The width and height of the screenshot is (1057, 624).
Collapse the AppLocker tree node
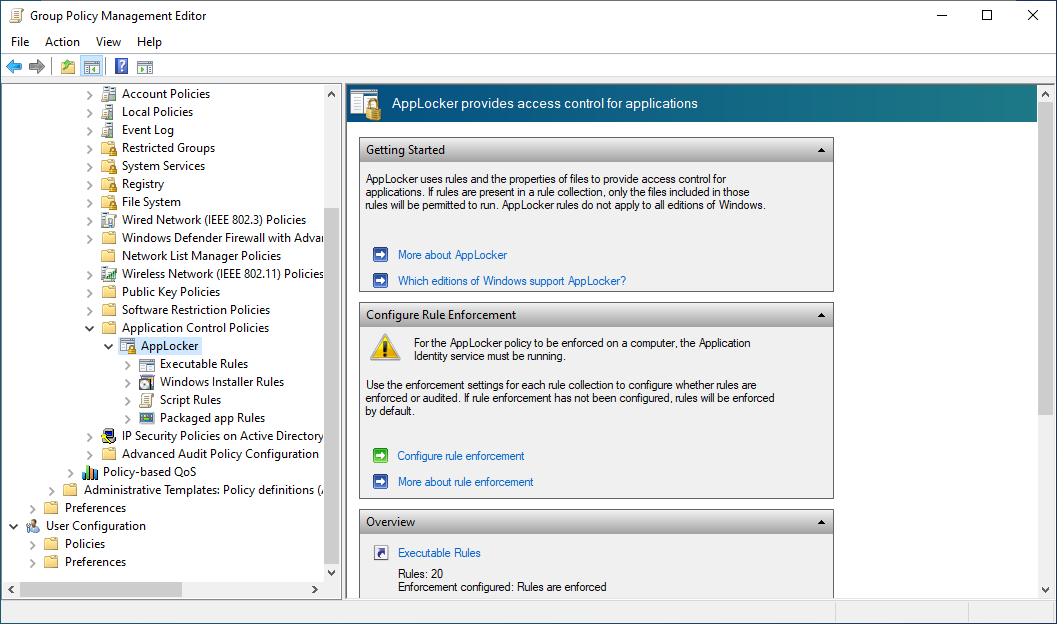coord(109,346)
